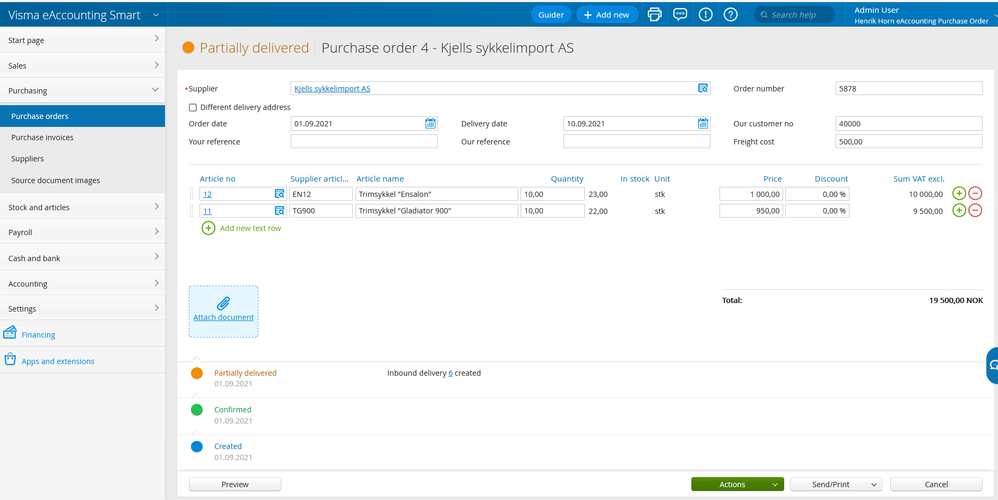Expand the Start page menu
Viewport: 998px width, 500px height.
[83, 40]
